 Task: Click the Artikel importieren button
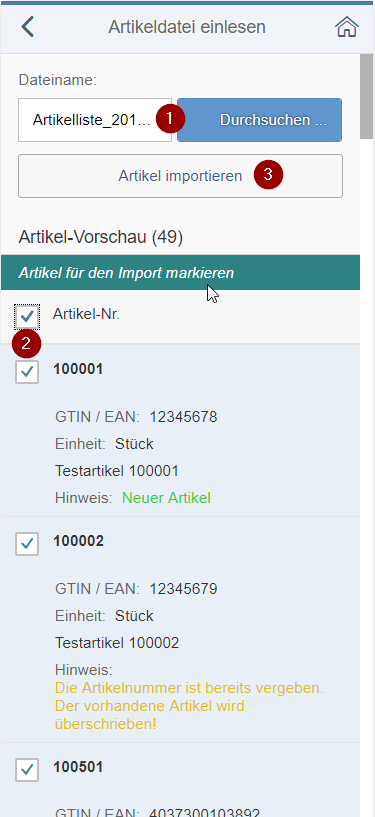tap(180, 176)
